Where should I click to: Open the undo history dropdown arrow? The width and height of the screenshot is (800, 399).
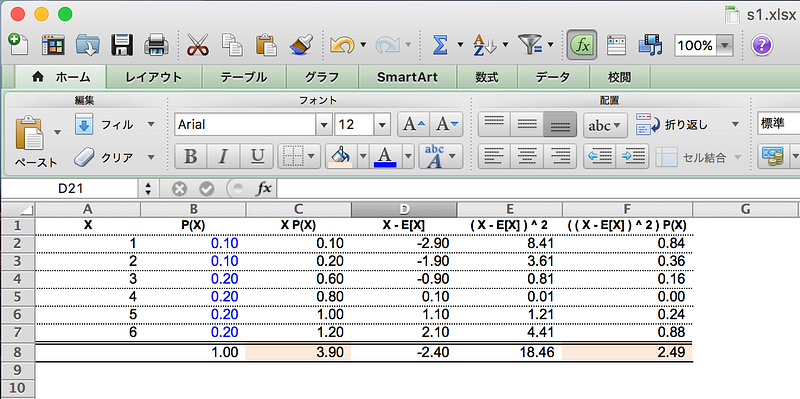[x=363, y=45]
